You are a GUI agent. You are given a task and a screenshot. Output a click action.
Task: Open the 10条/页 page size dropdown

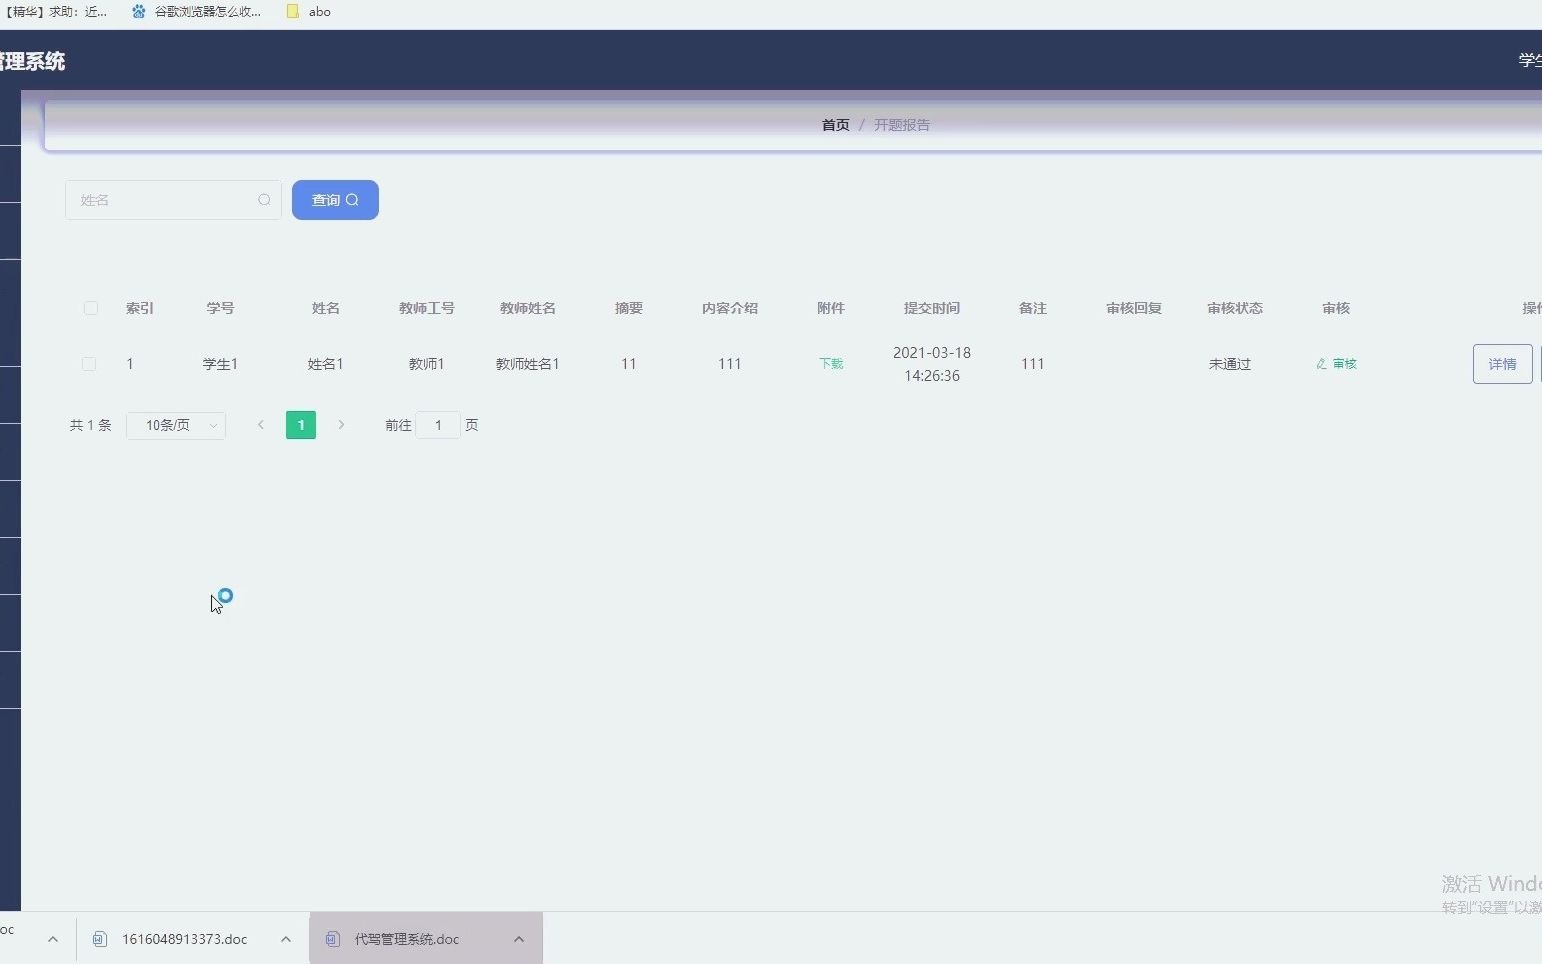coord(175,425)
